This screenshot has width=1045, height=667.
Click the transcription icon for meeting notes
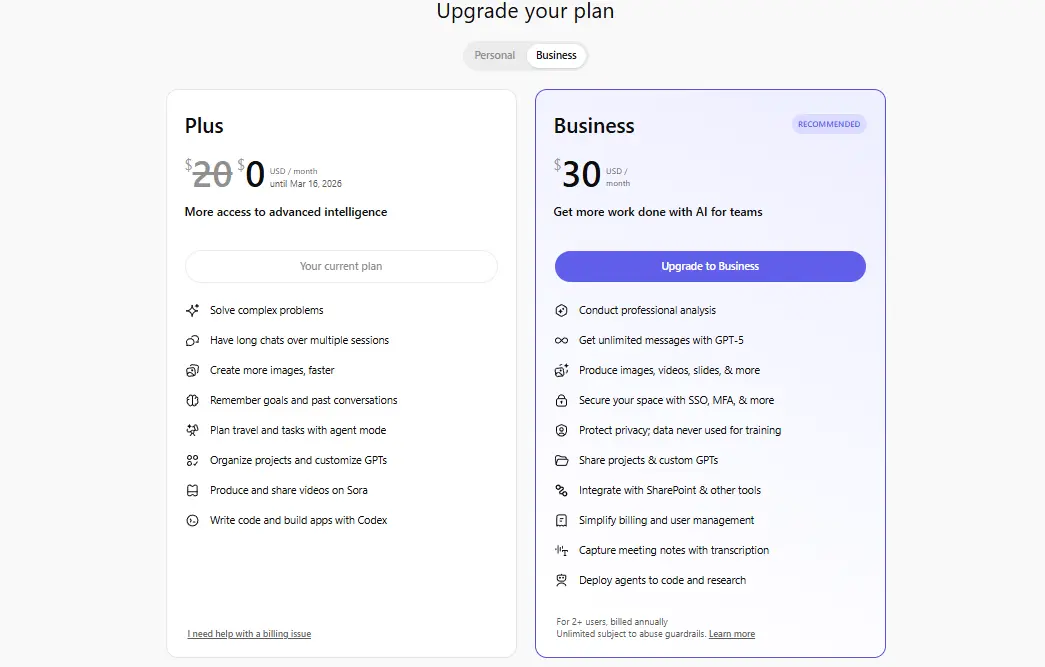[562, 550]
